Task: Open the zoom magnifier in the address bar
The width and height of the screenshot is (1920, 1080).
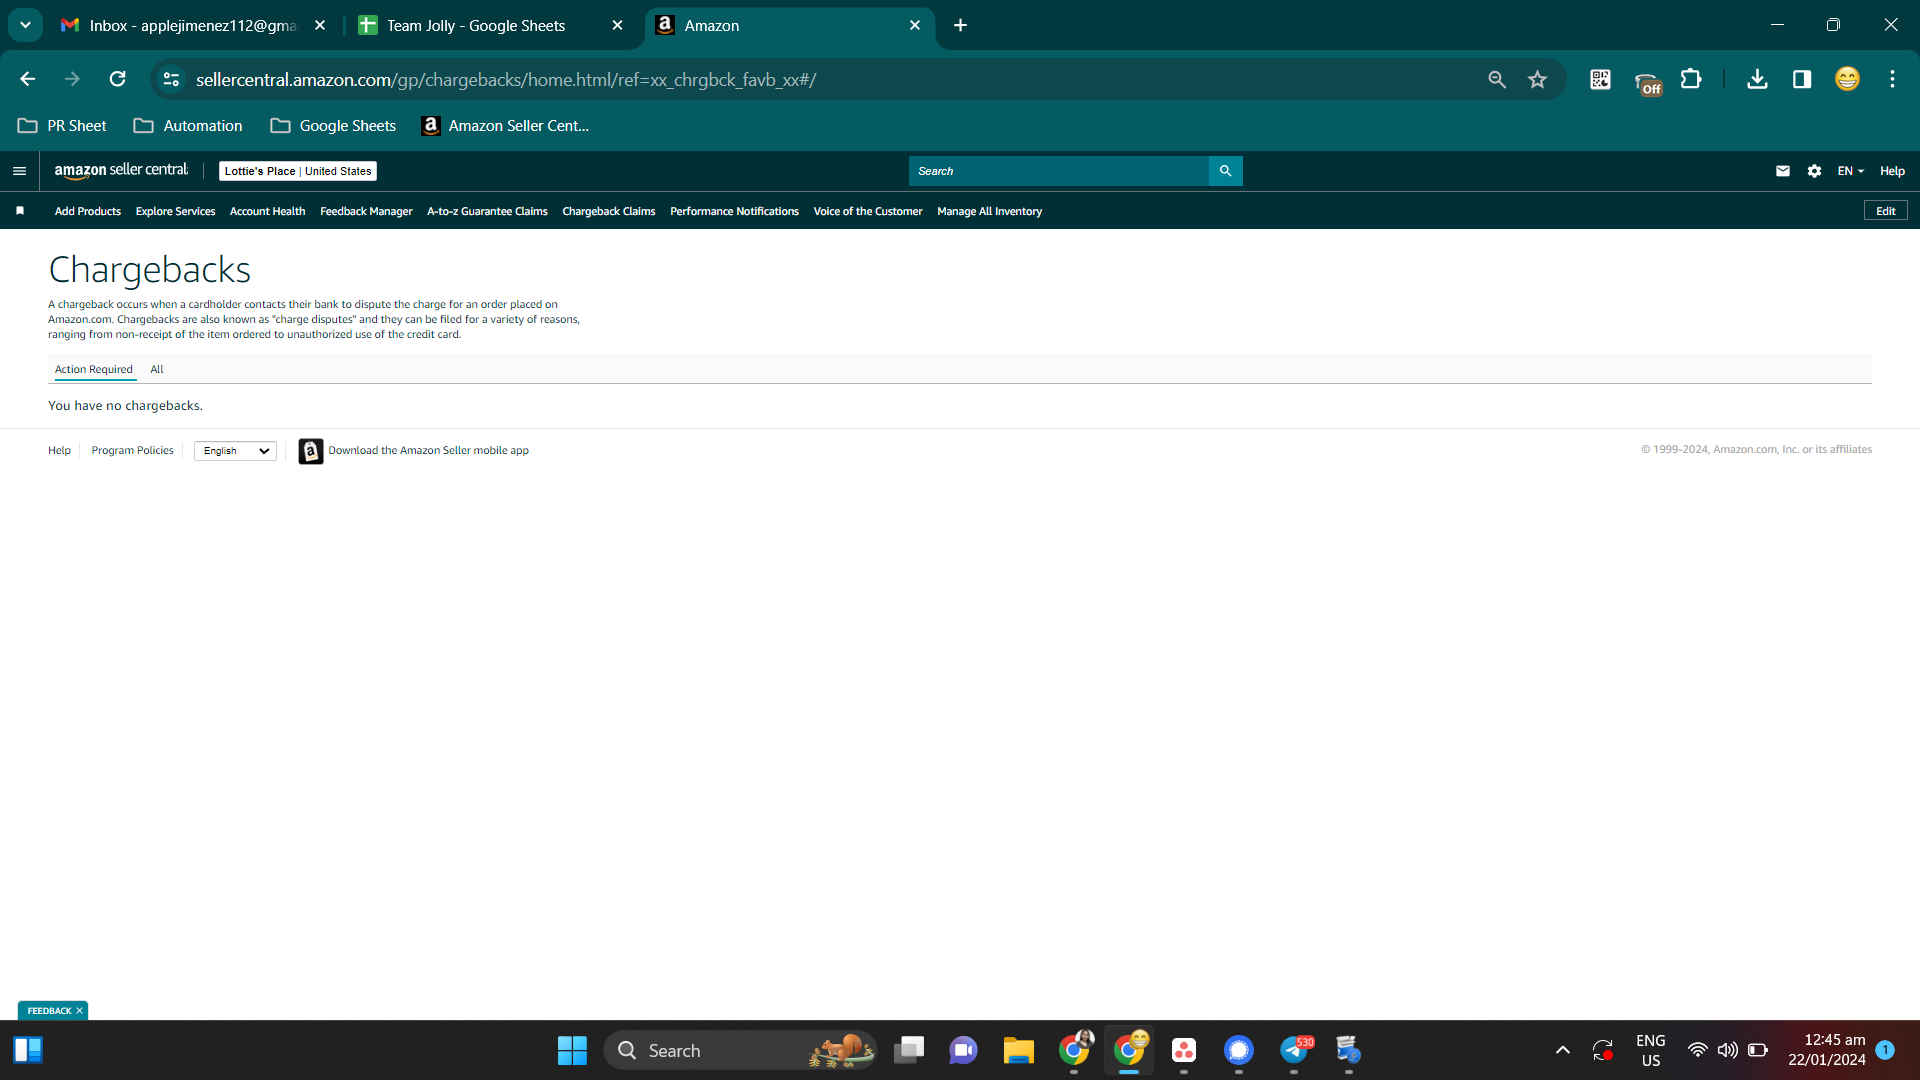Action: click(1497, 79)
